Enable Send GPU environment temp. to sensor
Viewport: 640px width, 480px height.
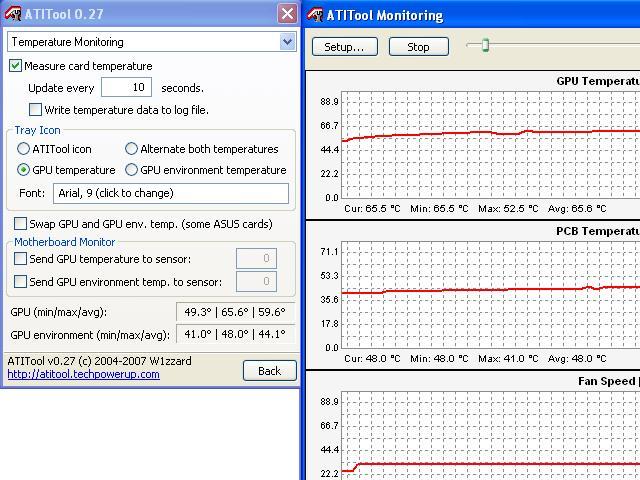click(x=20, y=282)
